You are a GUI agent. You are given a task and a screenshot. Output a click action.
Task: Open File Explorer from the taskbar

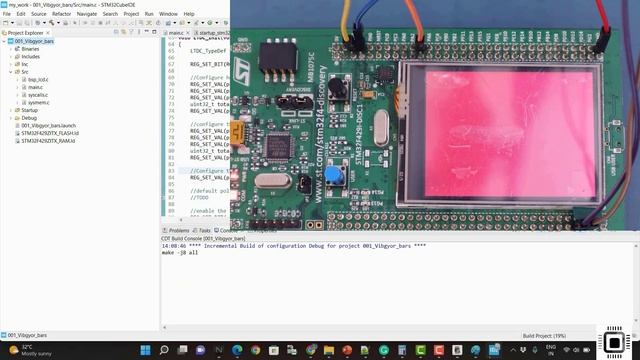(x=329, y=350)
